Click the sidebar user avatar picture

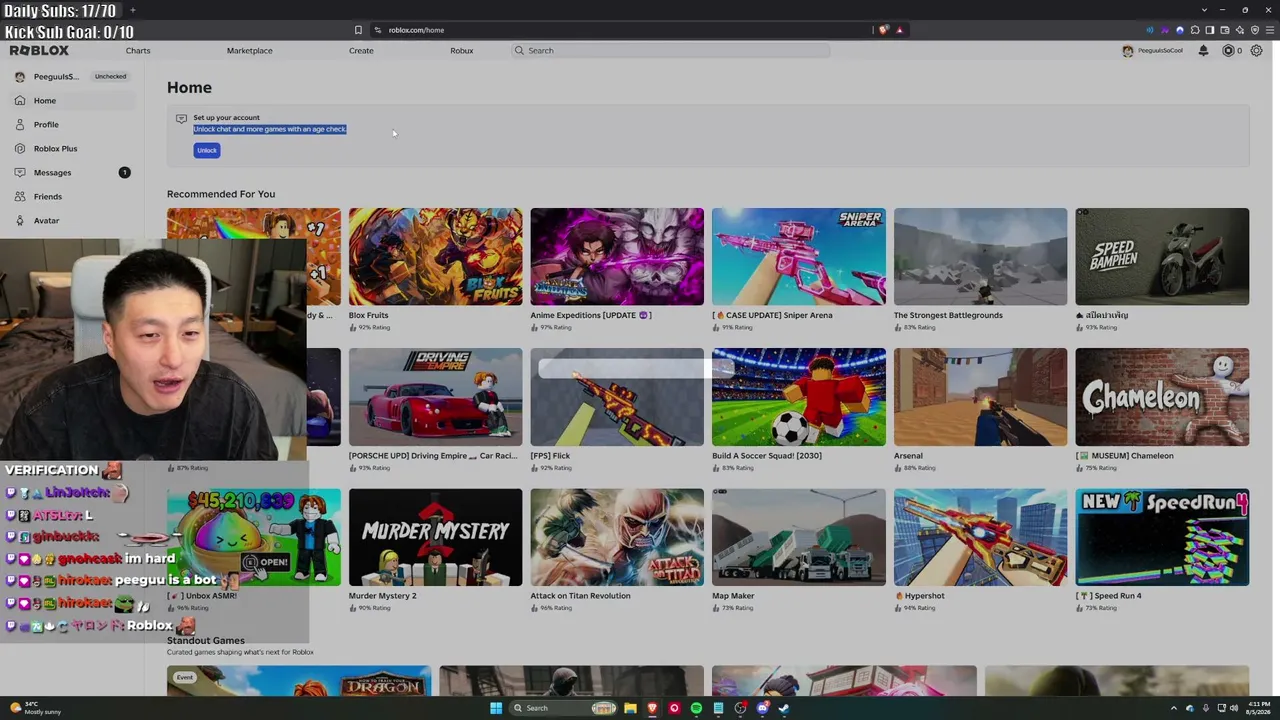pos(19,76)
